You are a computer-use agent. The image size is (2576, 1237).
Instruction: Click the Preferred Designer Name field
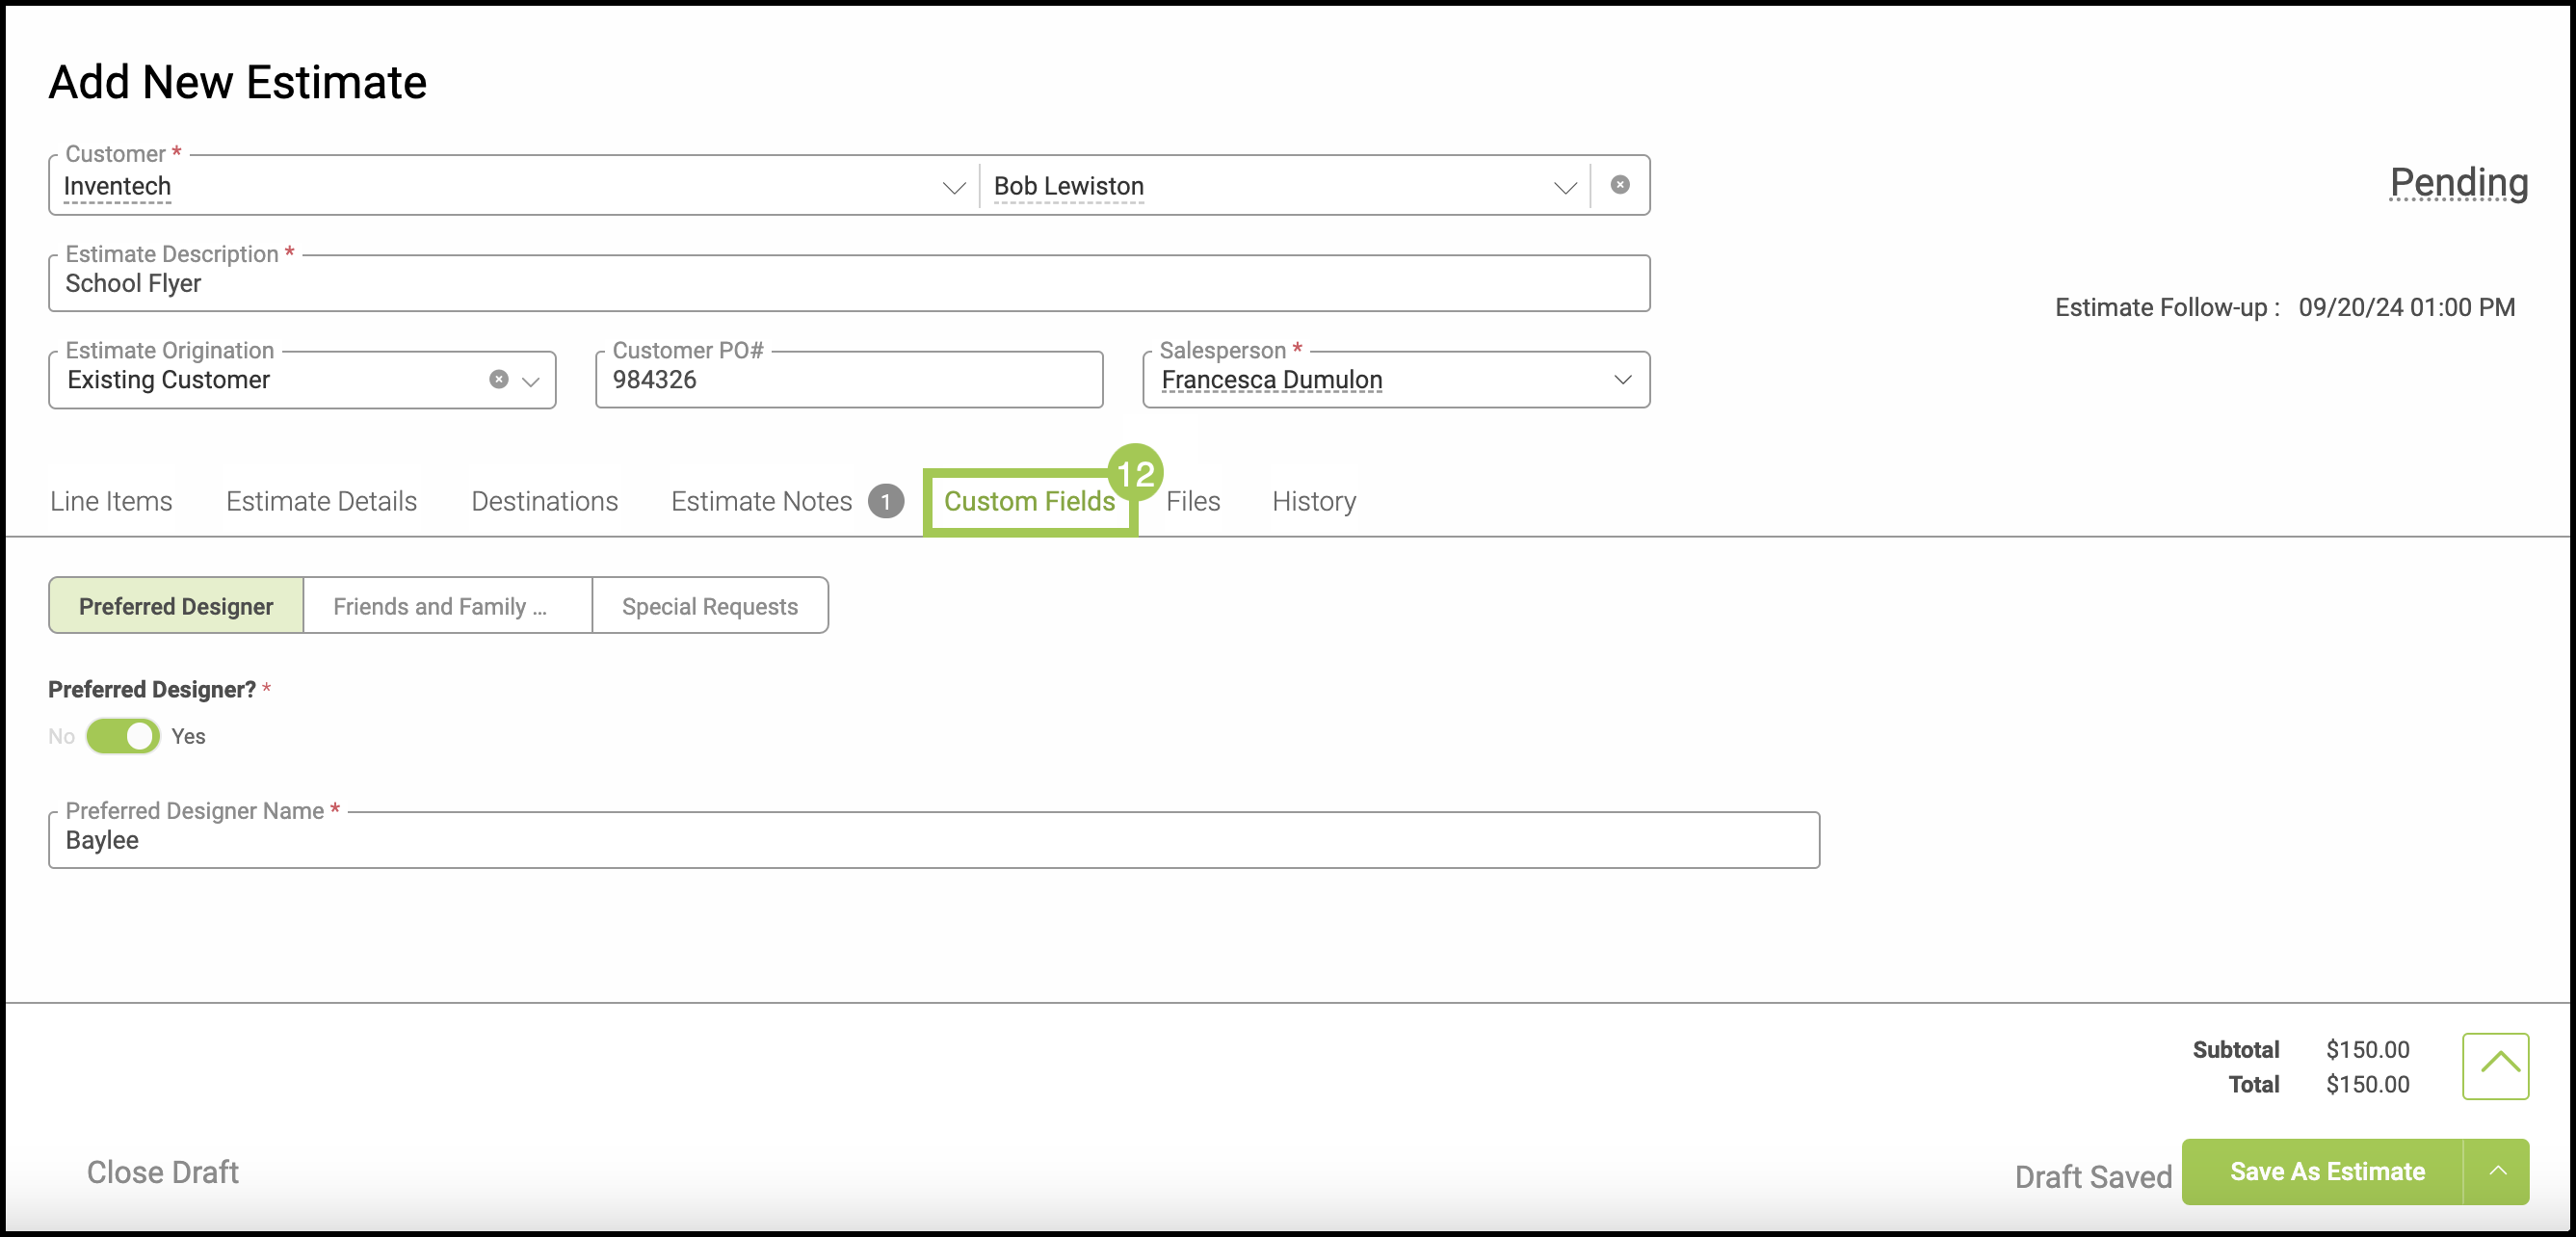coord(932,840)
